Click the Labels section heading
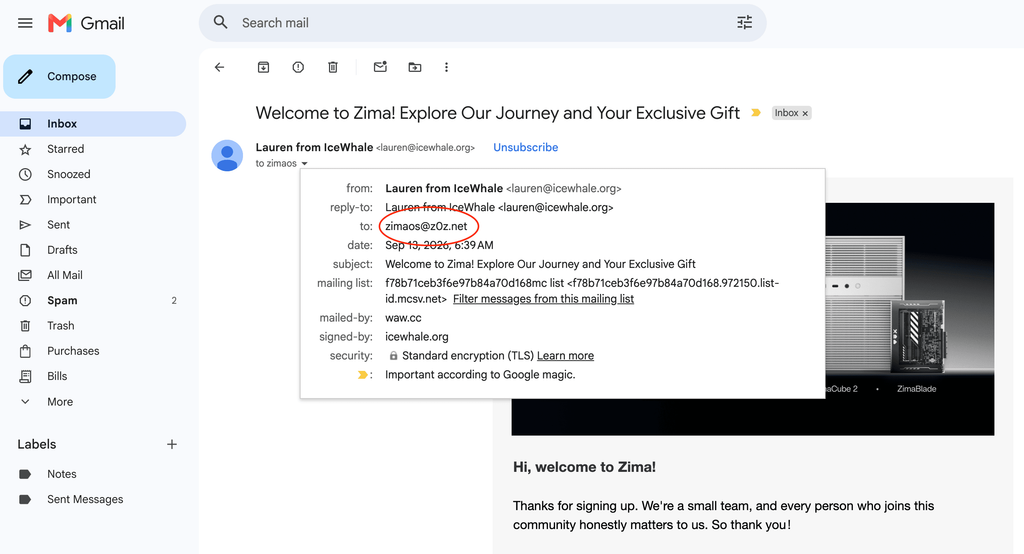The height and width of the screenshot is (554, 1024). [x=37, y=444]
